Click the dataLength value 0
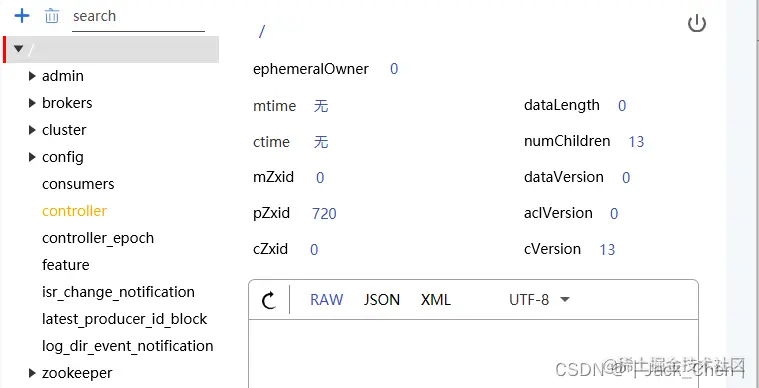Screen dimensions: 759x388 pos(622,106)
